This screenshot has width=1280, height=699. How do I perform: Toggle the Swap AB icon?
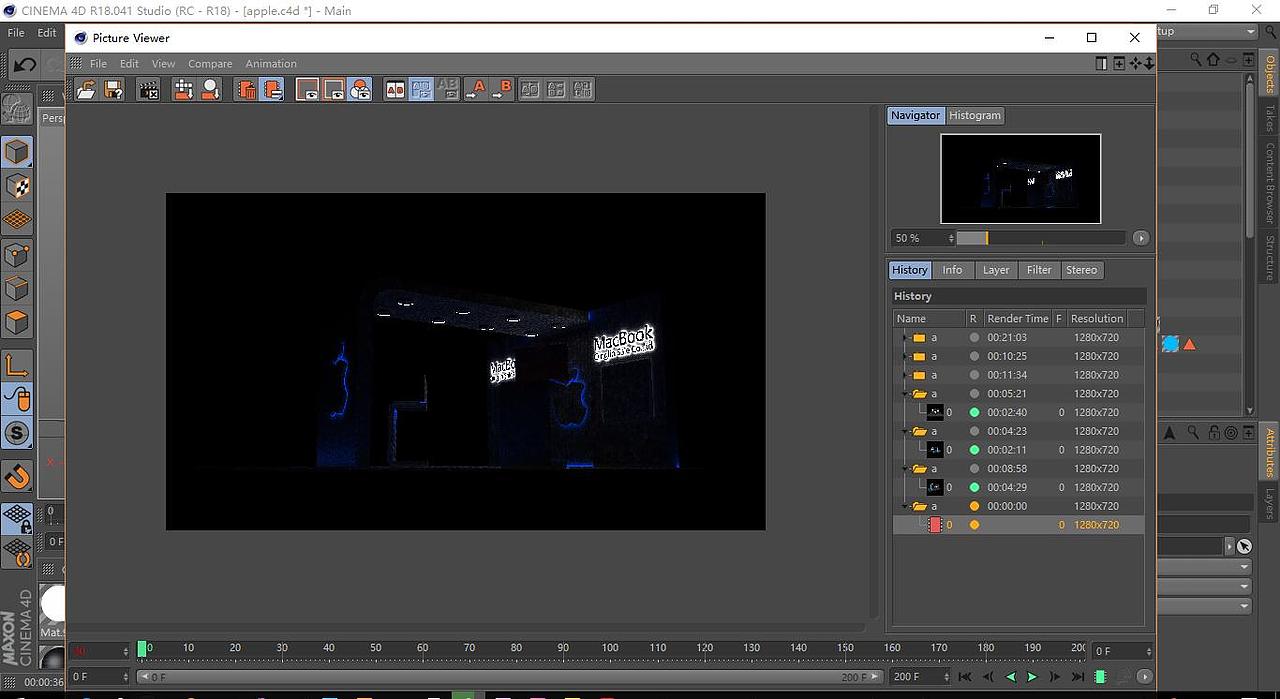click(x=422, y=89)
